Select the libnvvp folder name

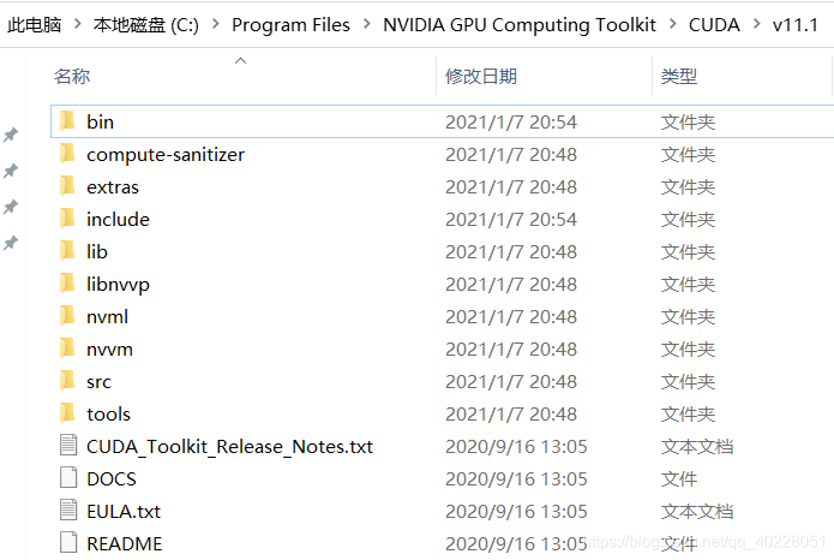(118, 284)
